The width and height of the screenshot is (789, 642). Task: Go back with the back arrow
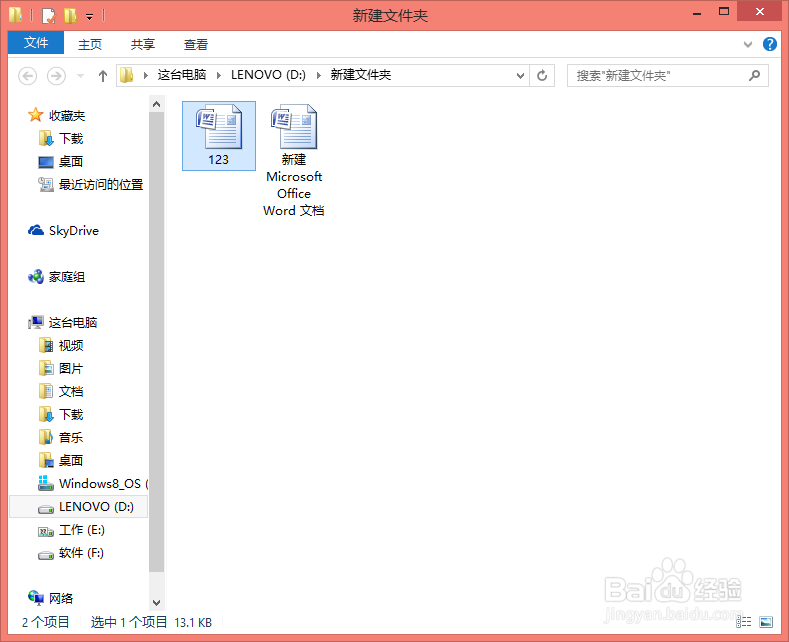[27, 76]
